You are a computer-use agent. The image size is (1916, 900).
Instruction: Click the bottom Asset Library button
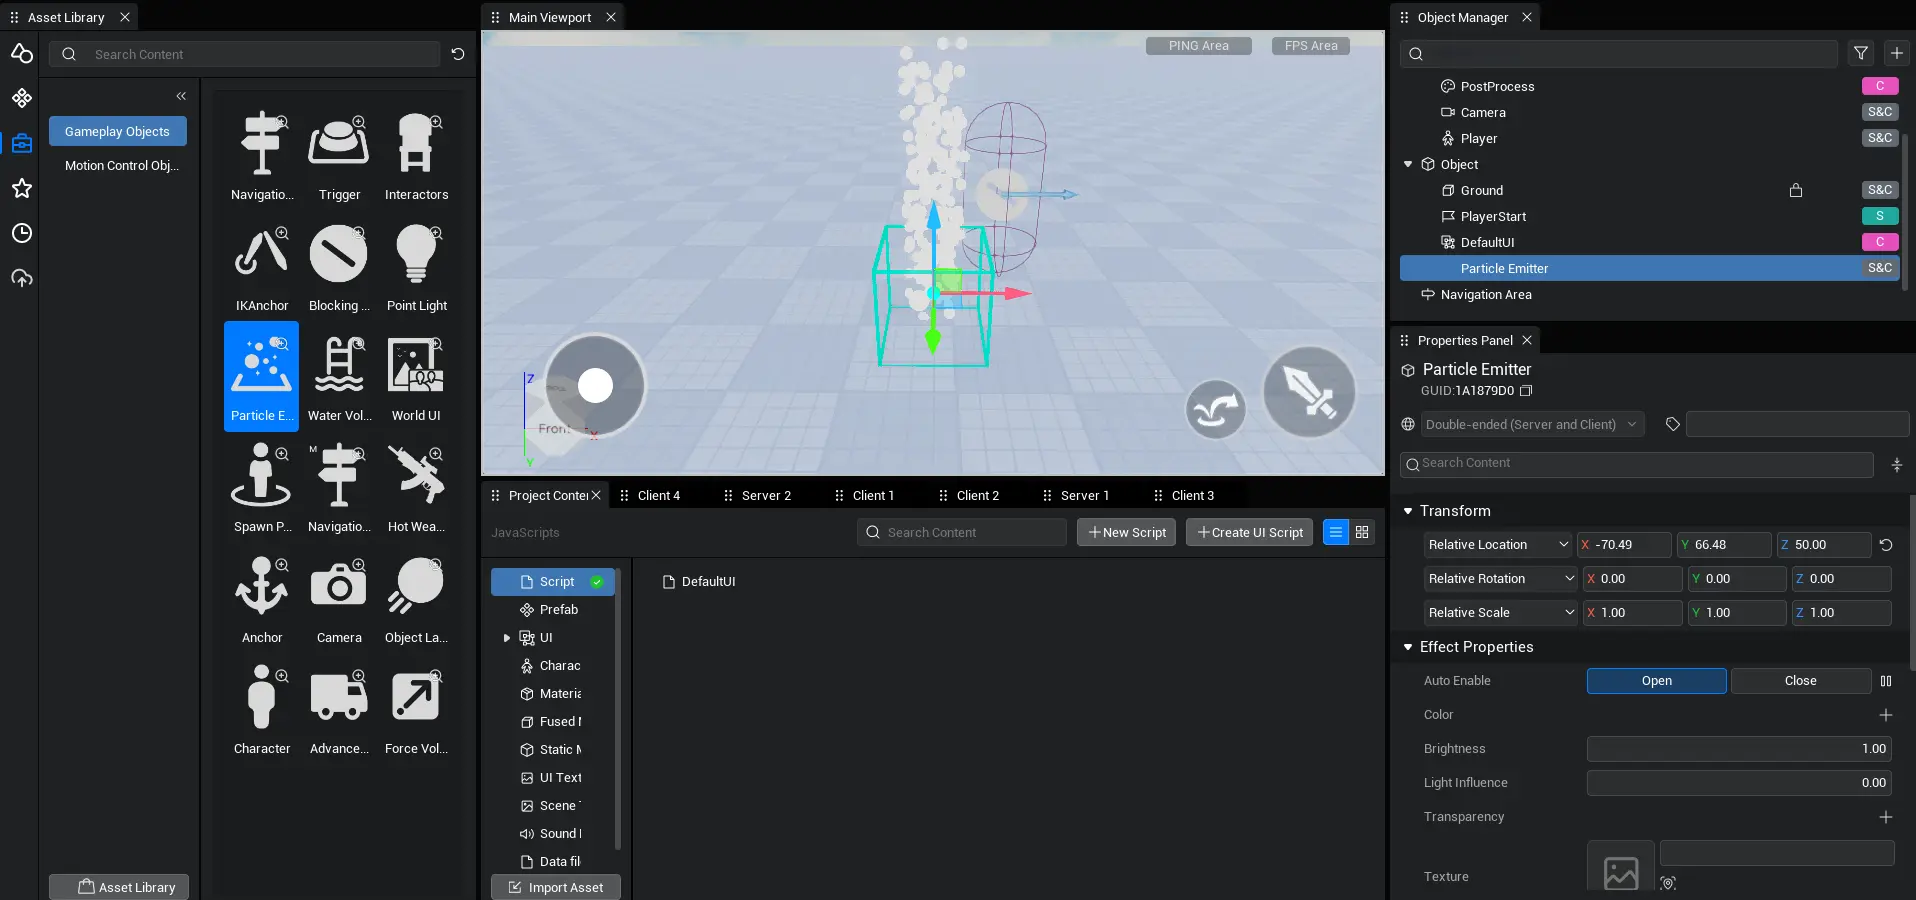(119, 887)
